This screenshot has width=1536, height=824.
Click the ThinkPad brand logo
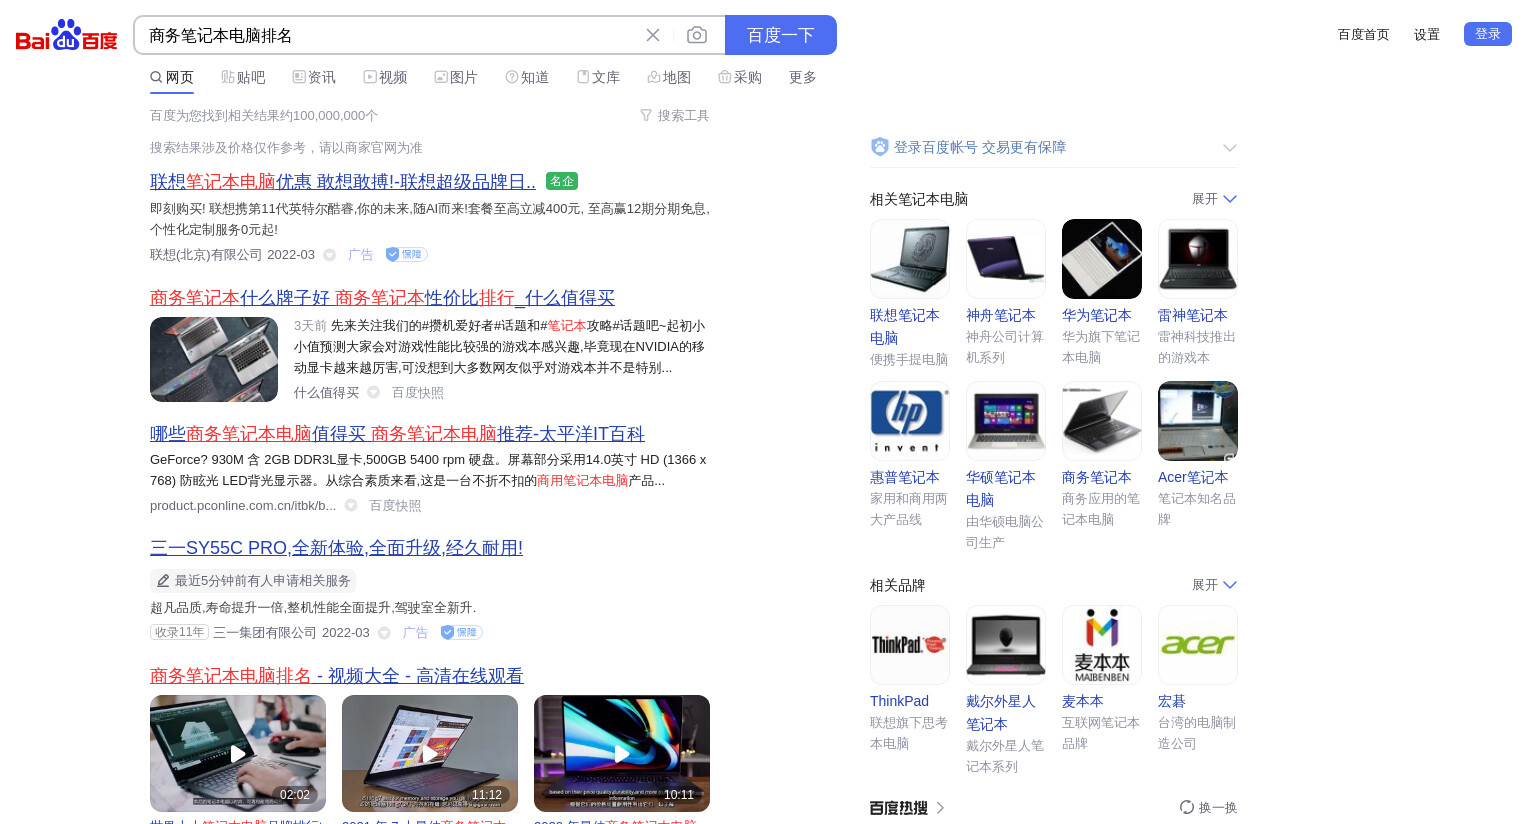pos(910,645)
